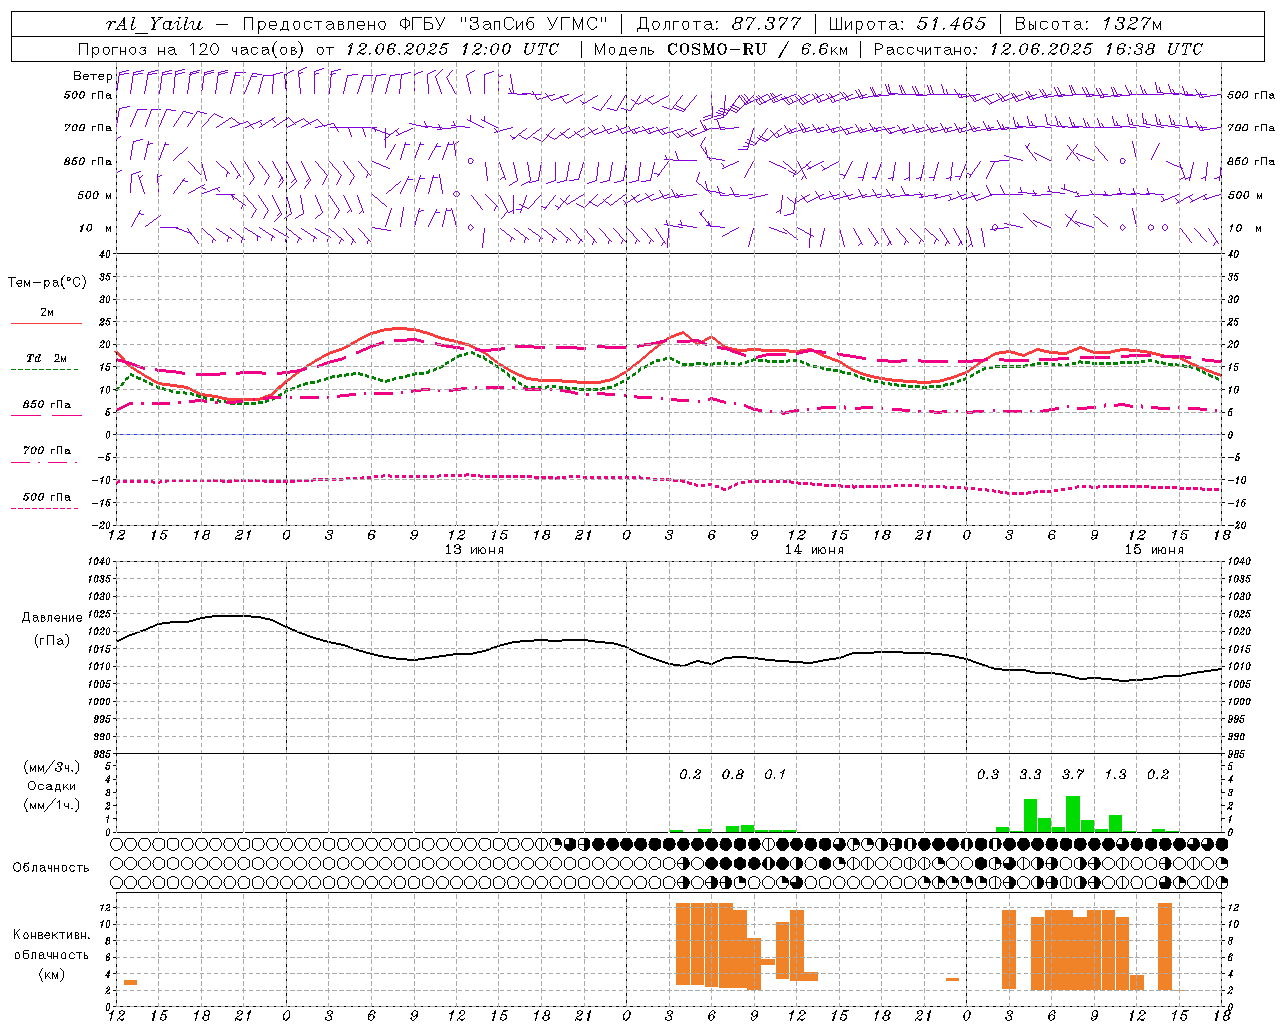Click the 3-hour precipitation total 0.1
Image resolution: width=1280 pixels, height=1024 pixels.
(775, 774)
